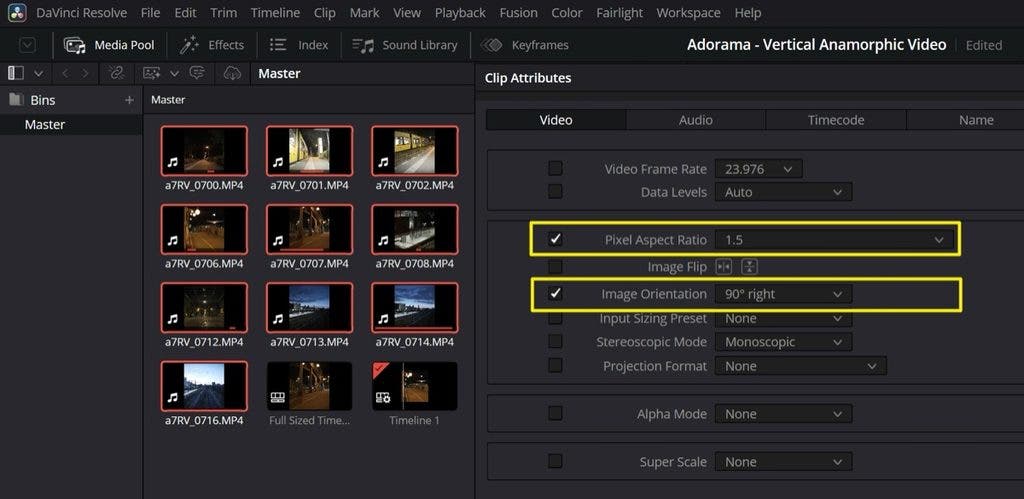Open the Playback menu
The width and height of the screenshot is (1024, 499).
click(x=460, y=12)
